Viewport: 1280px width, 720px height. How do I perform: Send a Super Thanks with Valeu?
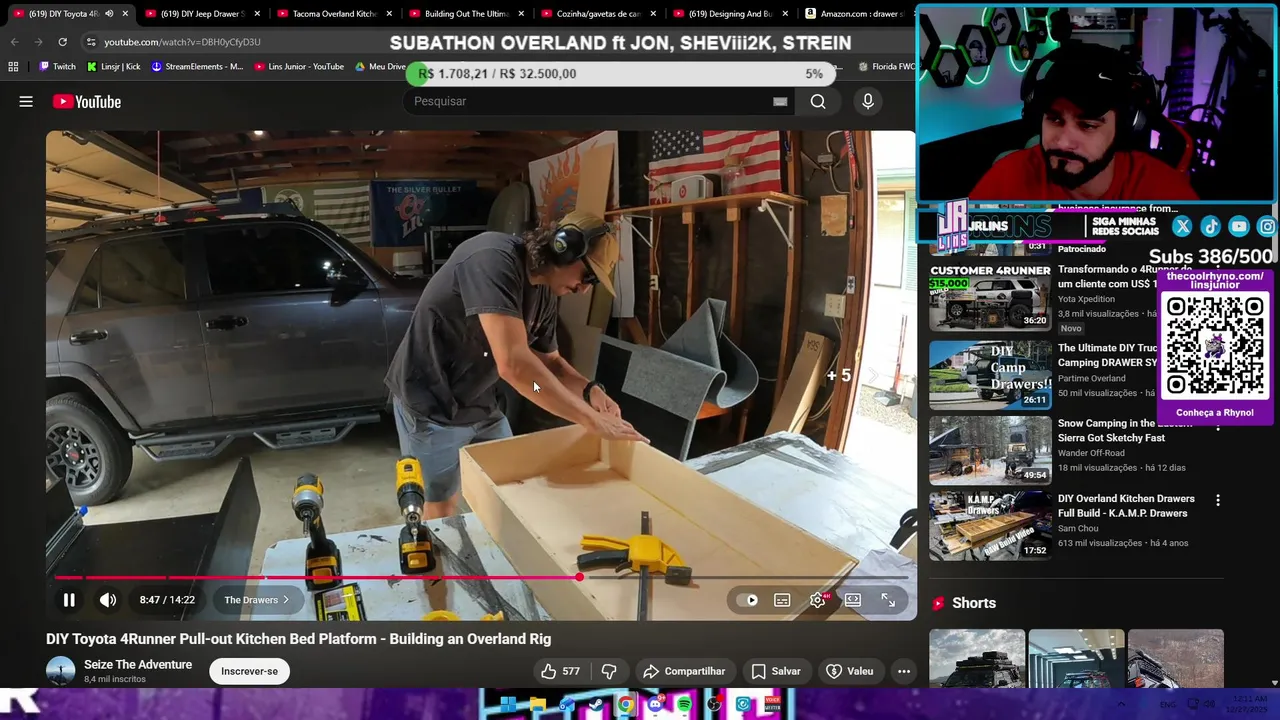pos(850,671)
